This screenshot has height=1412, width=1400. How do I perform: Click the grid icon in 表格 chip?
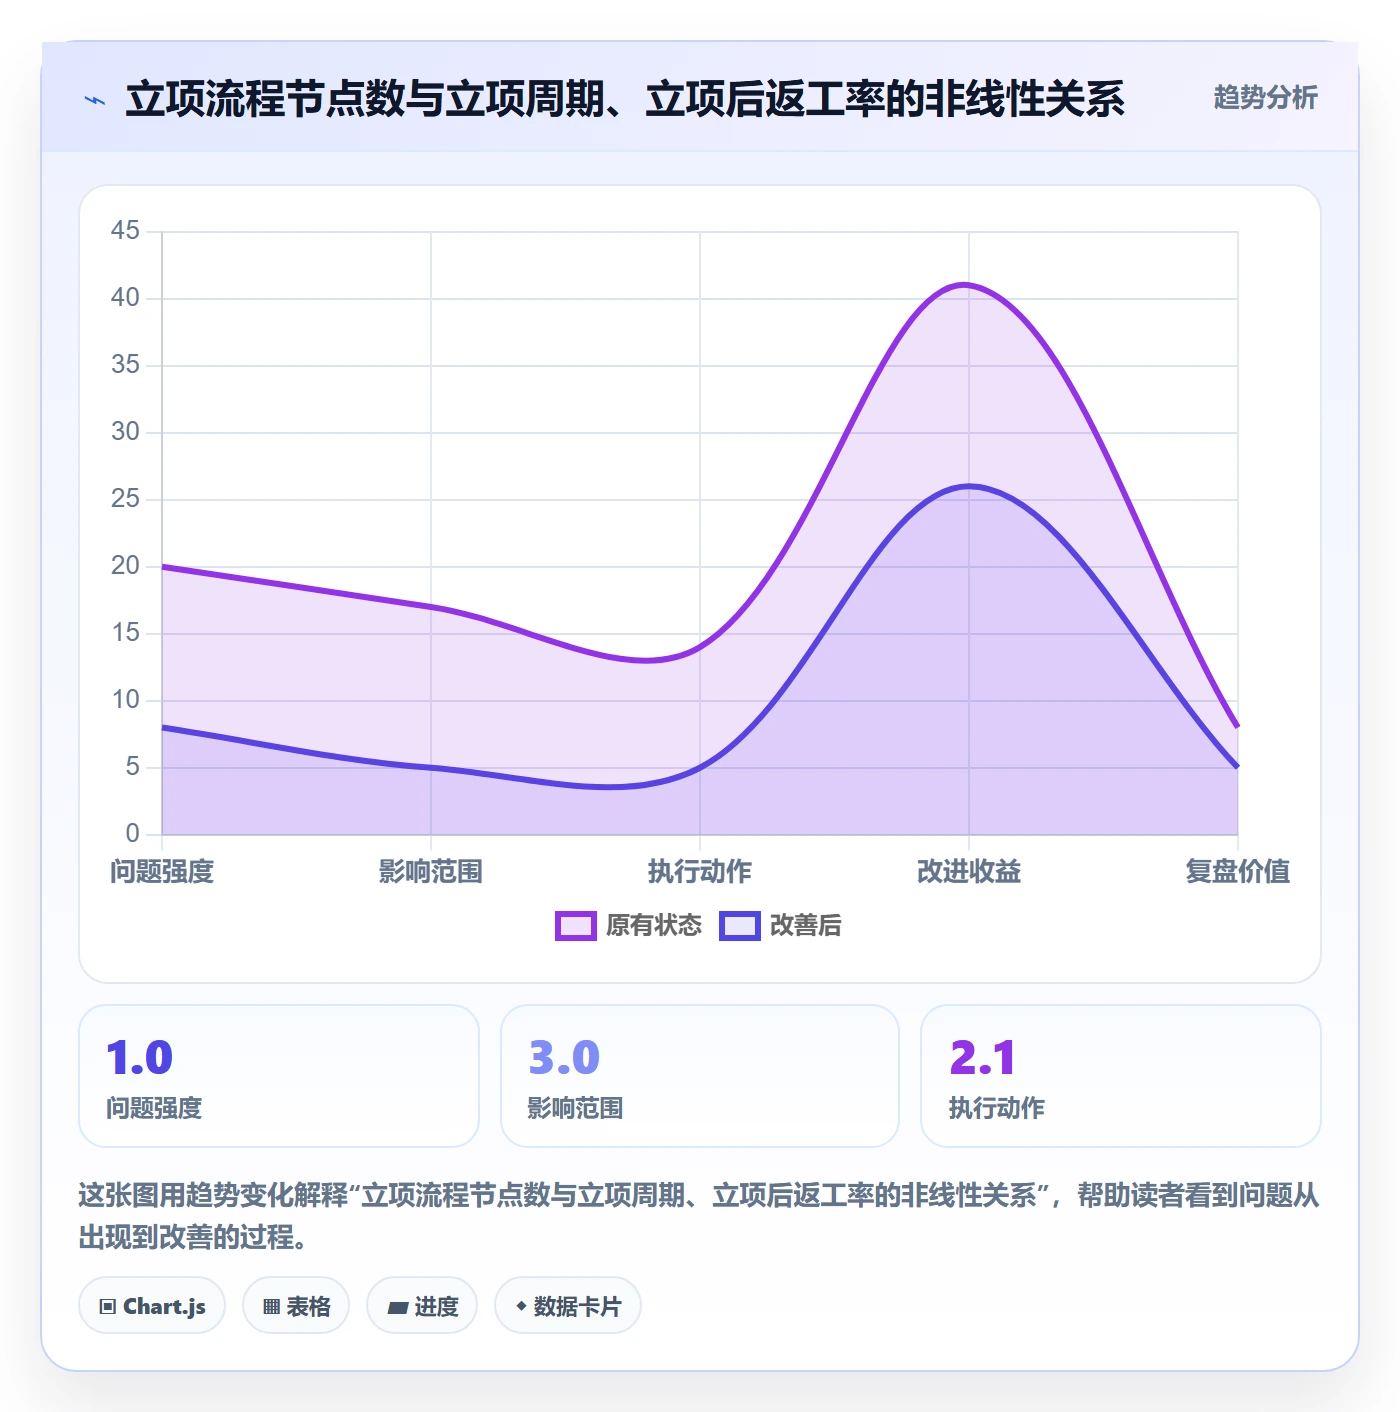271,1306
